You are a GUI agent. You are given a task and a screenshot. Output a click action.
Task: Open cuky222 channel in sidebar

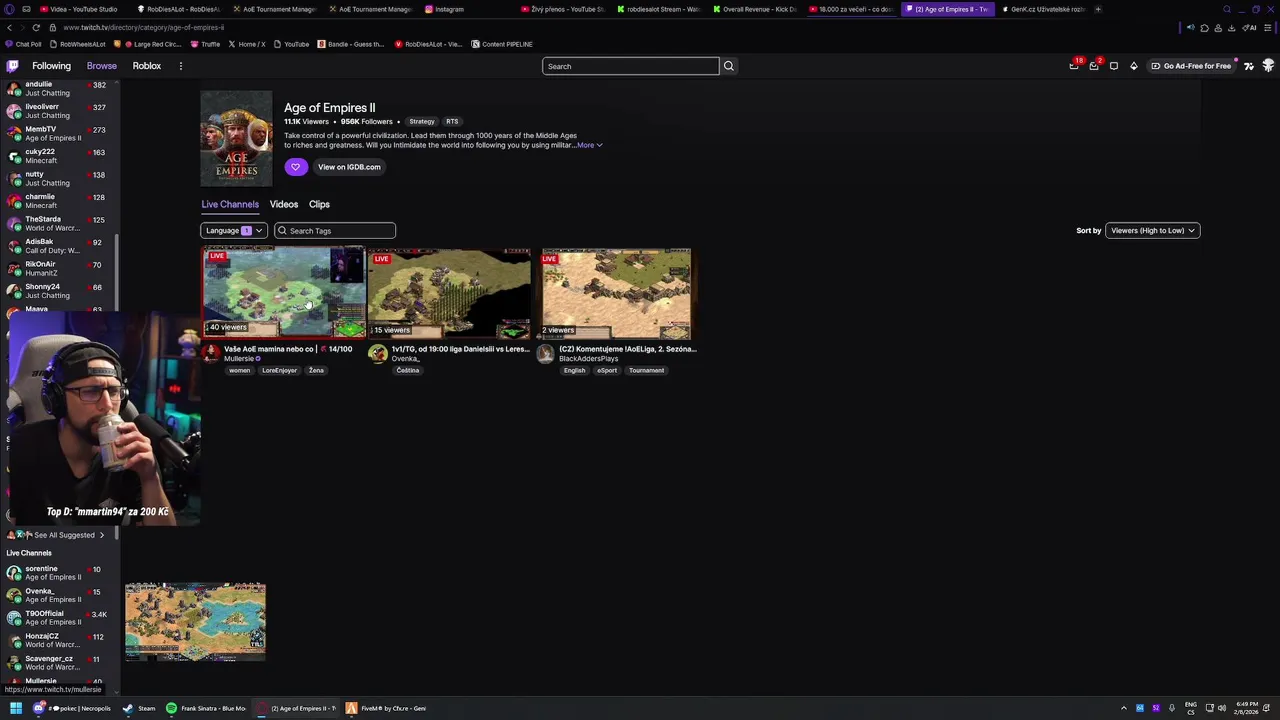(59, 156)
